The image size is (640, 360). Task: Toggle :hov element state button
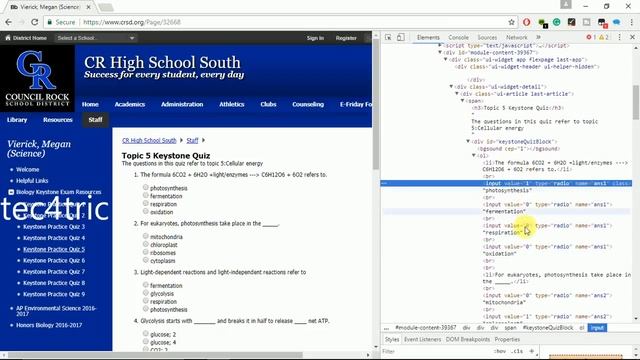point(500,351)
